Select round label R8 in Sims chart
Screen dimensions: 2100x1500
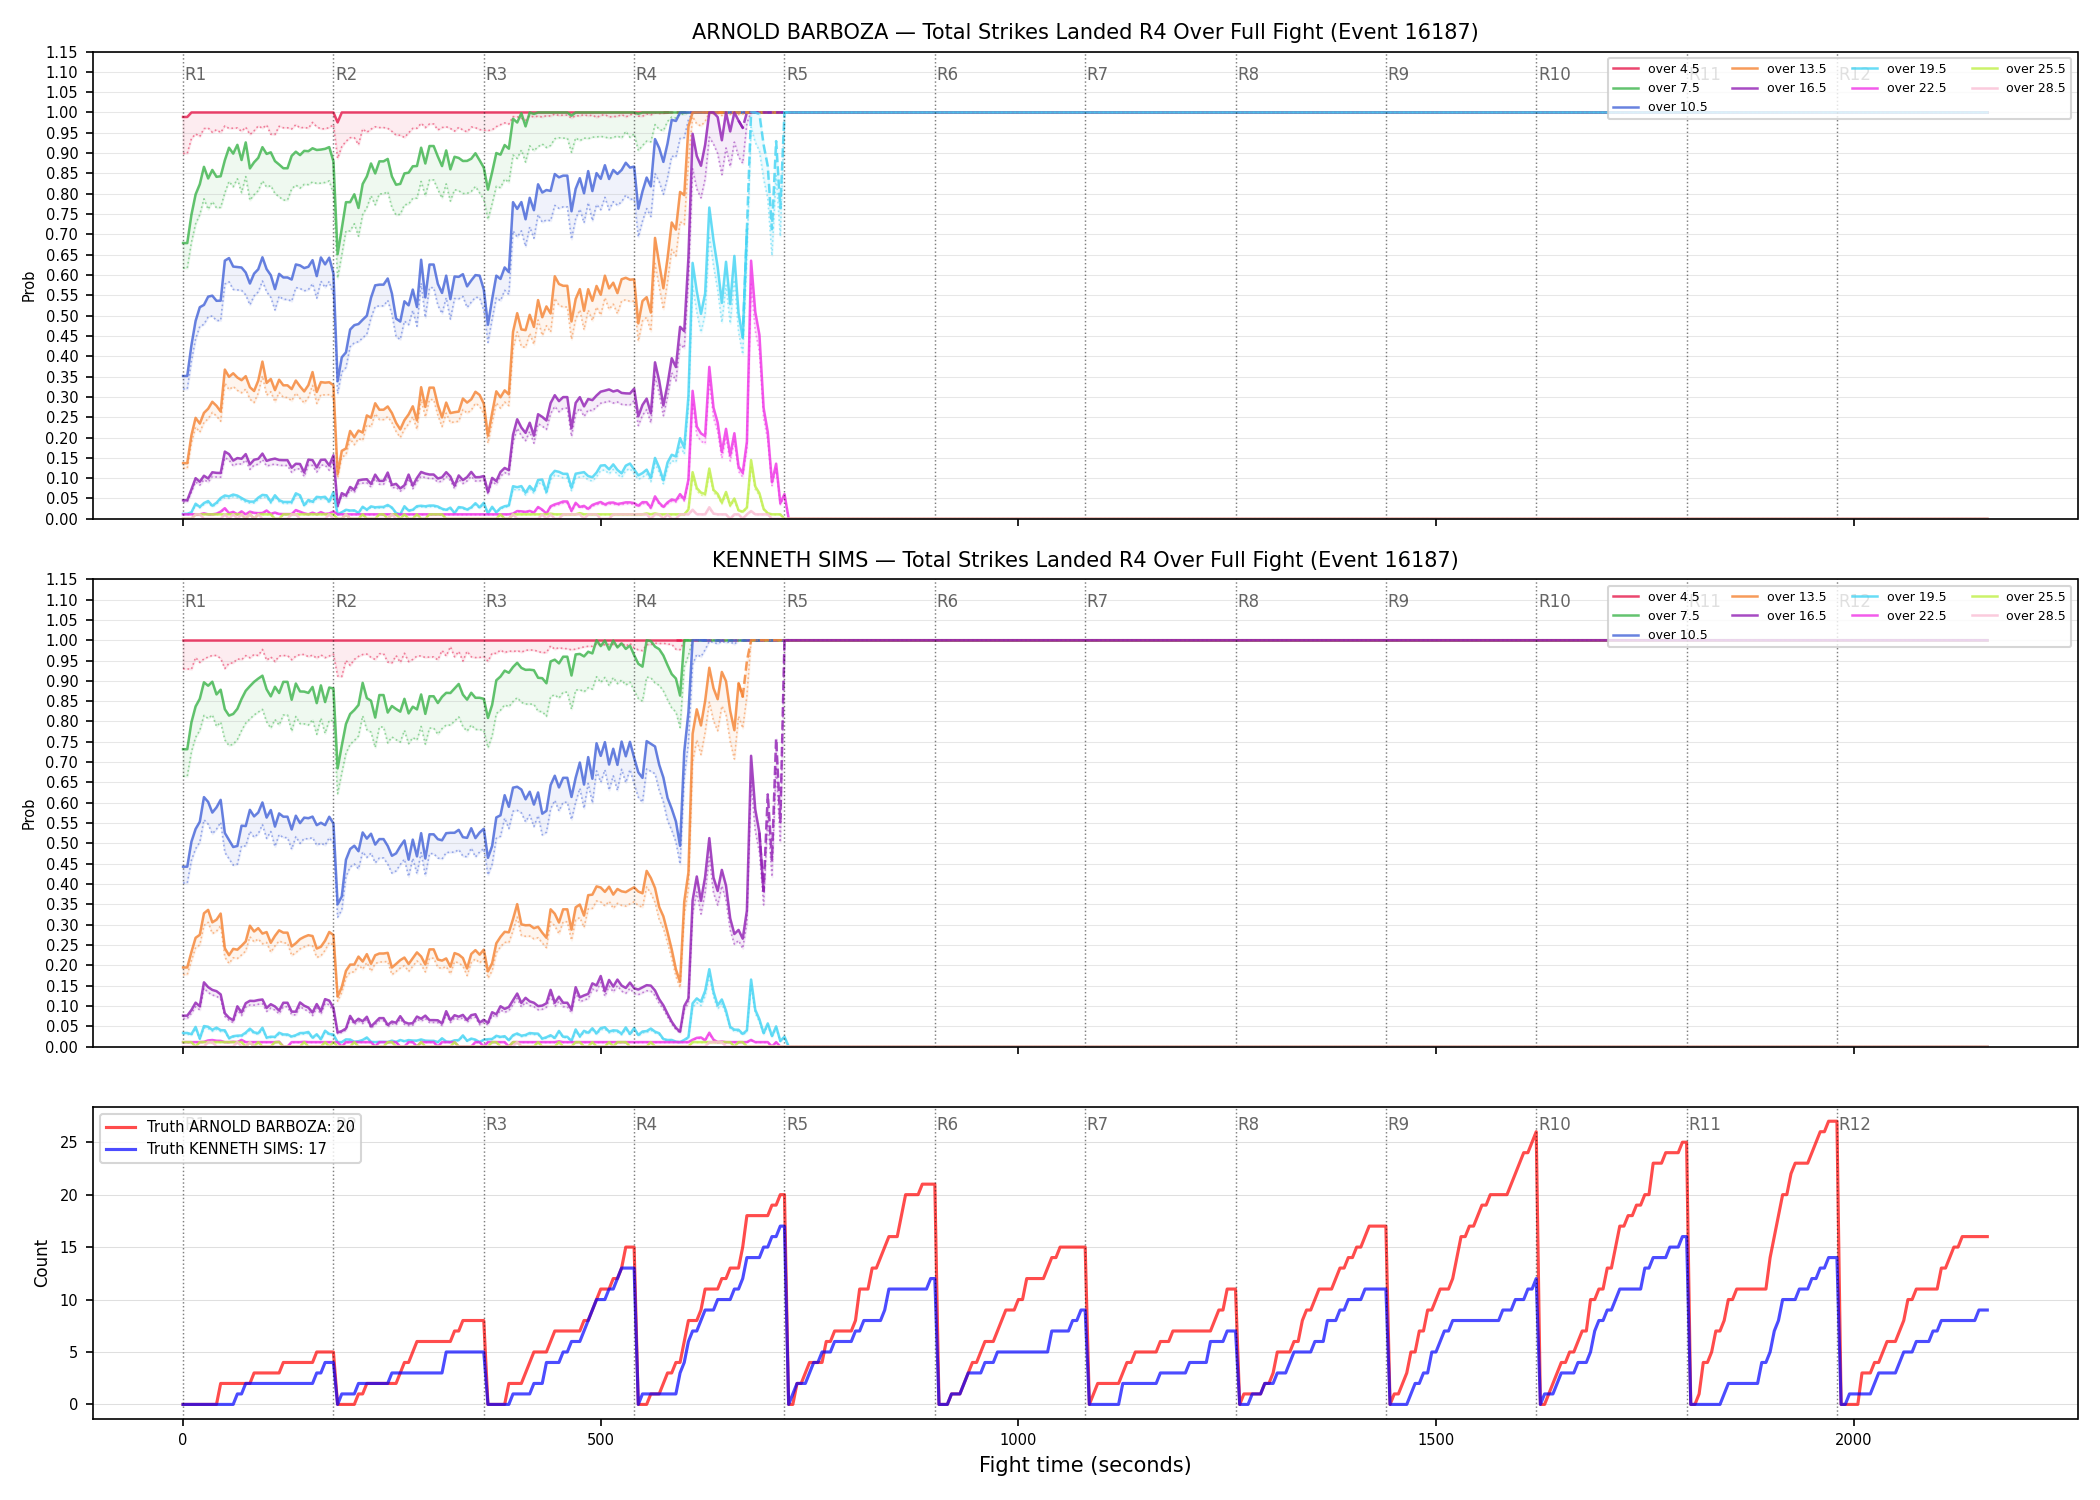coord(1248,601)
